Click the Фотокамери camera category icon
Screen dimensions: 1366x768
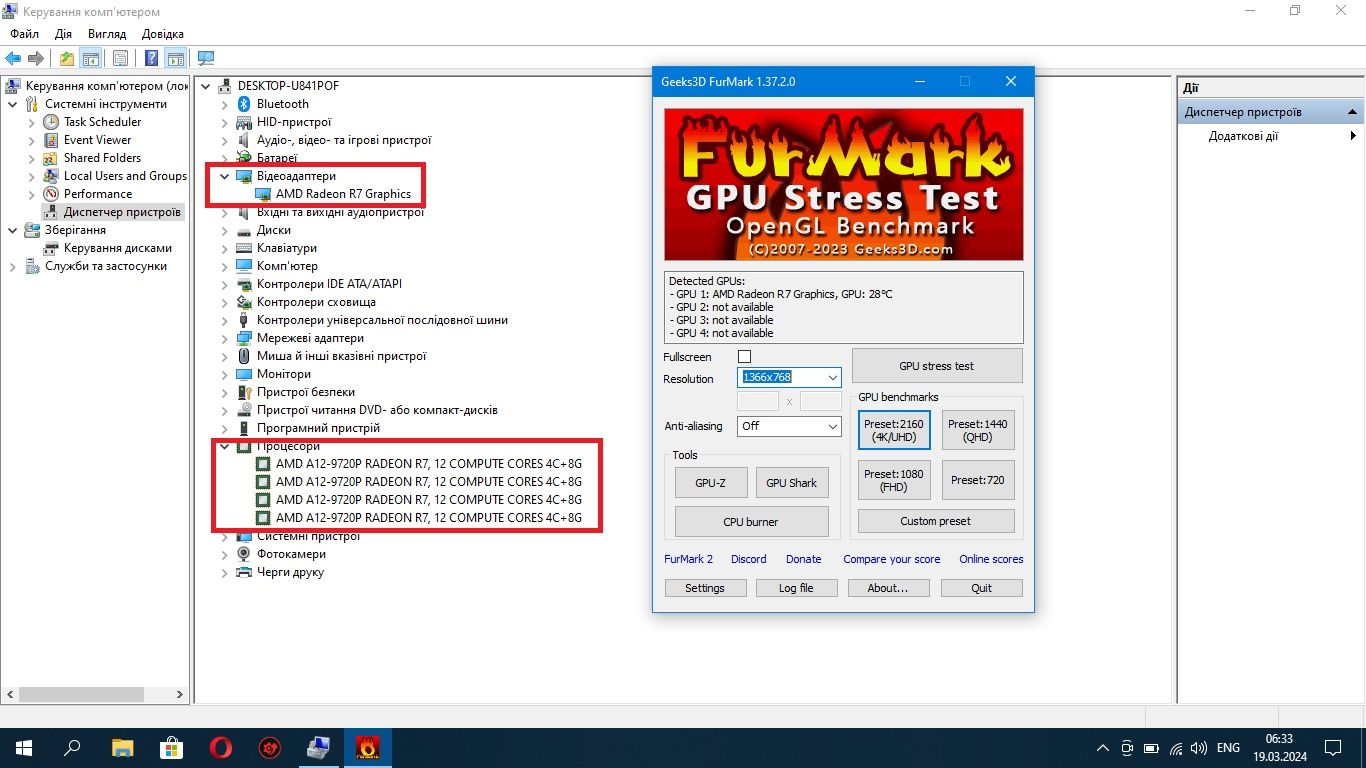[x=244, y=554]
